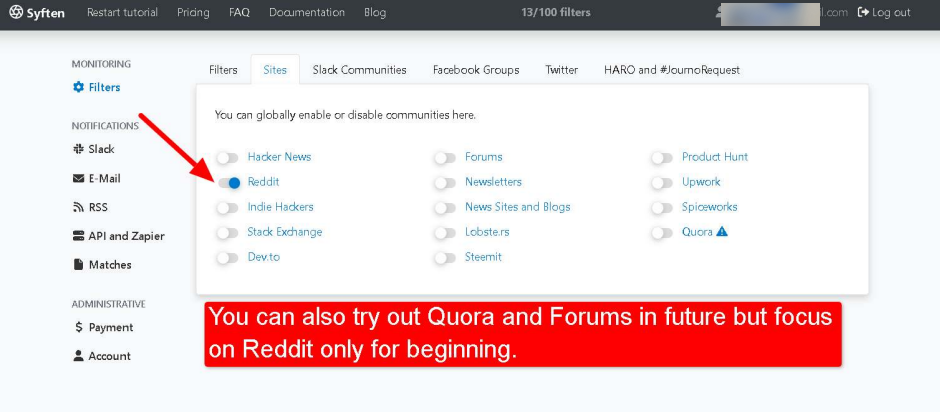Click the Syften logo icon
The width and height of the screenshot is (940, 412).
click(16, 13)
